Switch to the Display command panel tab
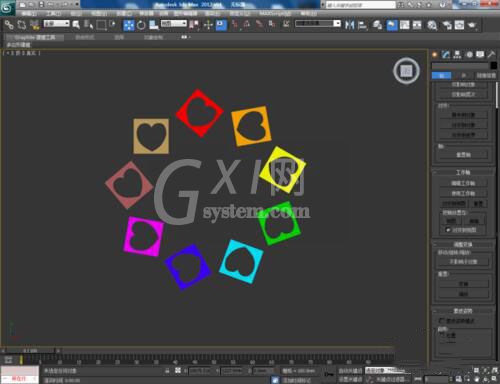This screenshot has width=500, height=384. [480, 55]
